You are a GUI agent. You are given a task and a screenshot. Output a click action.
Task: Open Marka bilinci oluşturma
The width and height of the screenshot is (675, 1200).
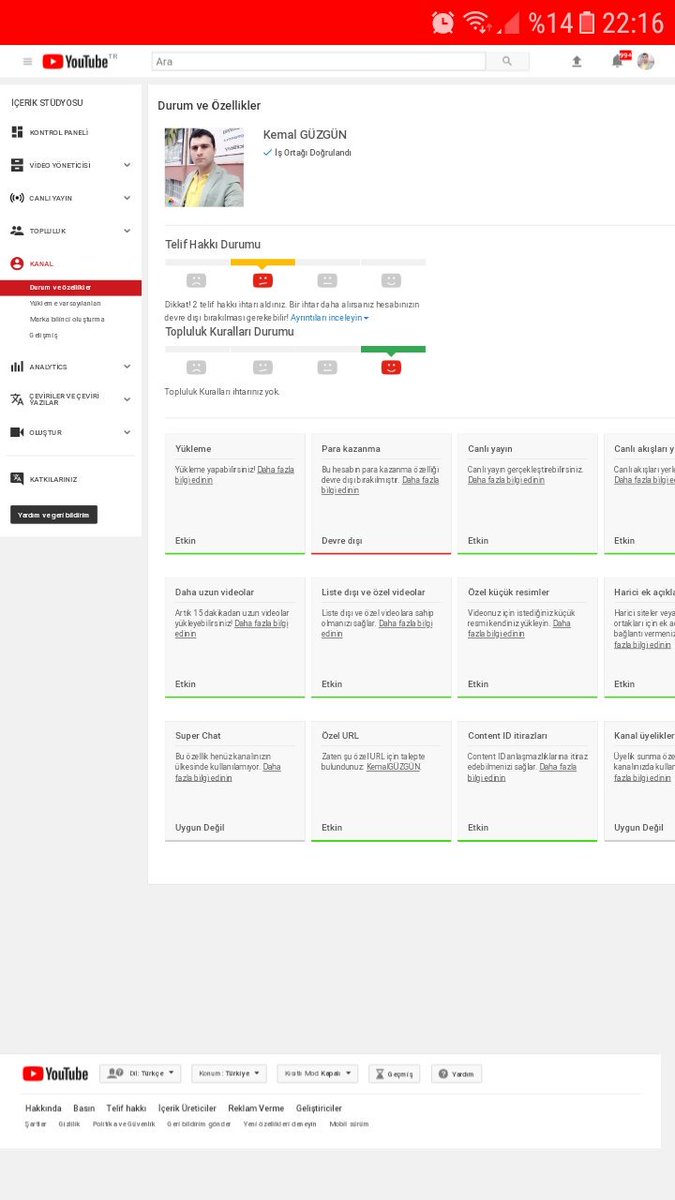coord(67,319)
